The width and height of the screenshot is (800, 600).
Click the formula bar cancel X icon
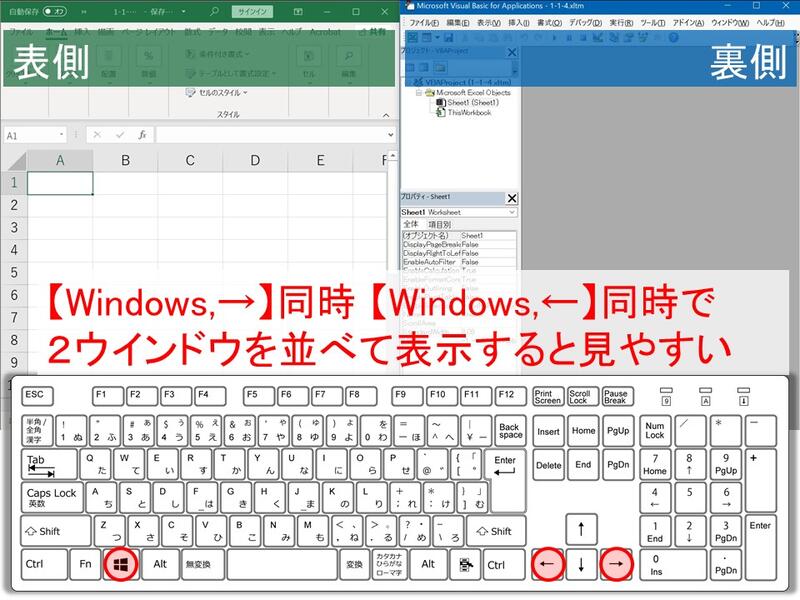coord(97,135)
